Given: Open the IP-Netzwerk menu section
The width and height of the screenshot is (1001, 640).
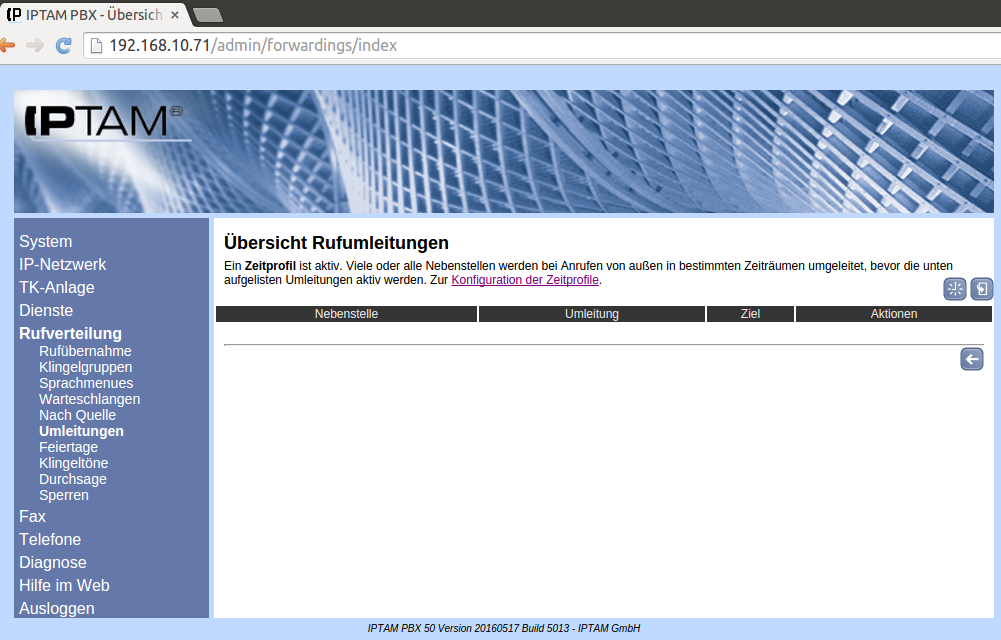Looking at the screenshot, I should (x=62, y=264).
